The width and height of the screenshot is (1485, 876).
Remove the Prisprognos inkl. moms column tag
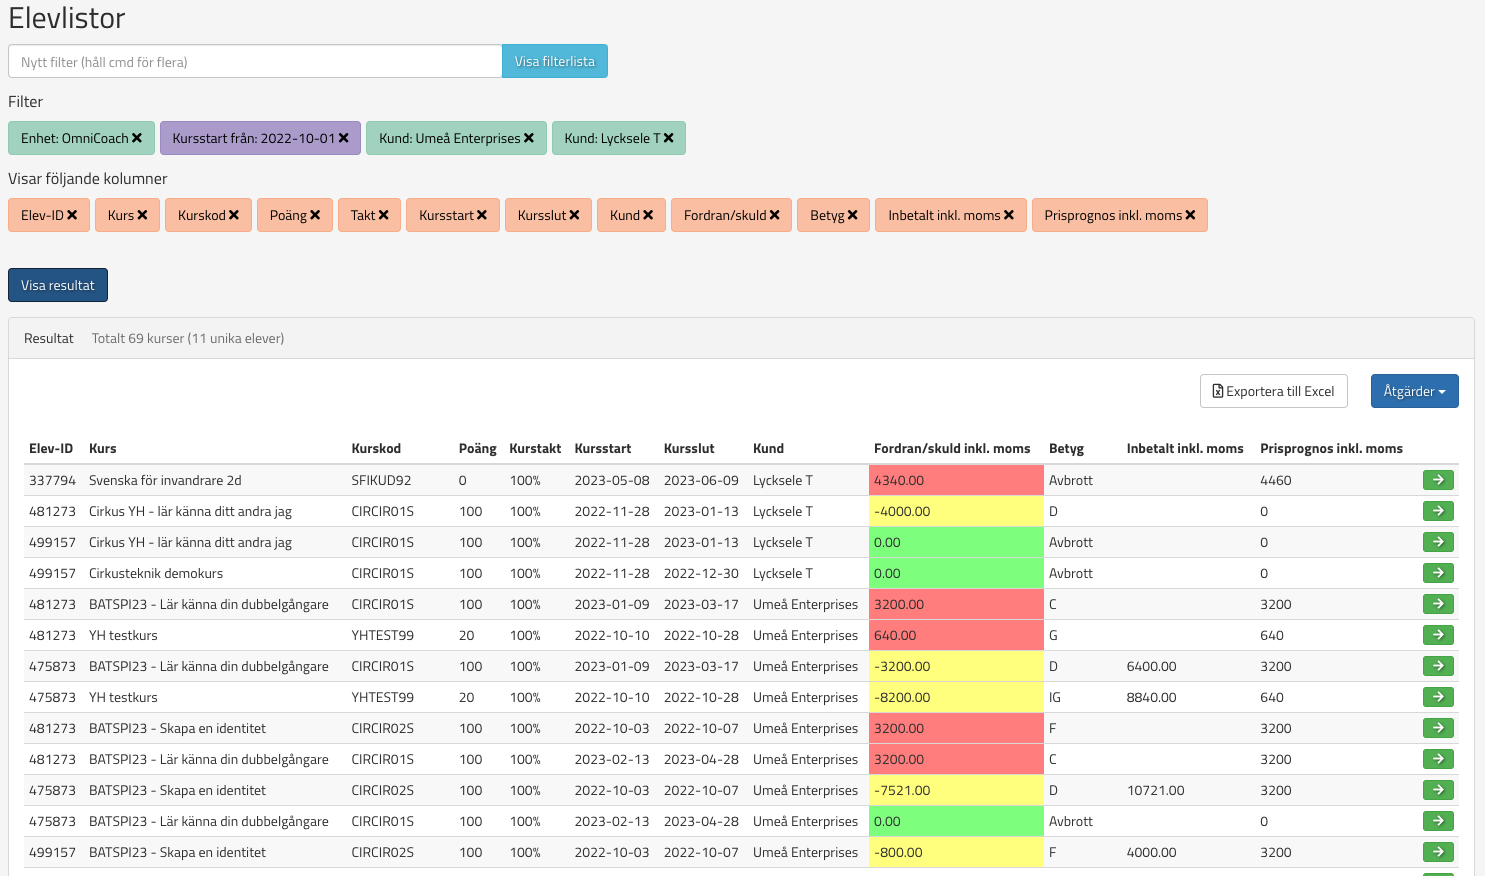[x=1190, y=216]
